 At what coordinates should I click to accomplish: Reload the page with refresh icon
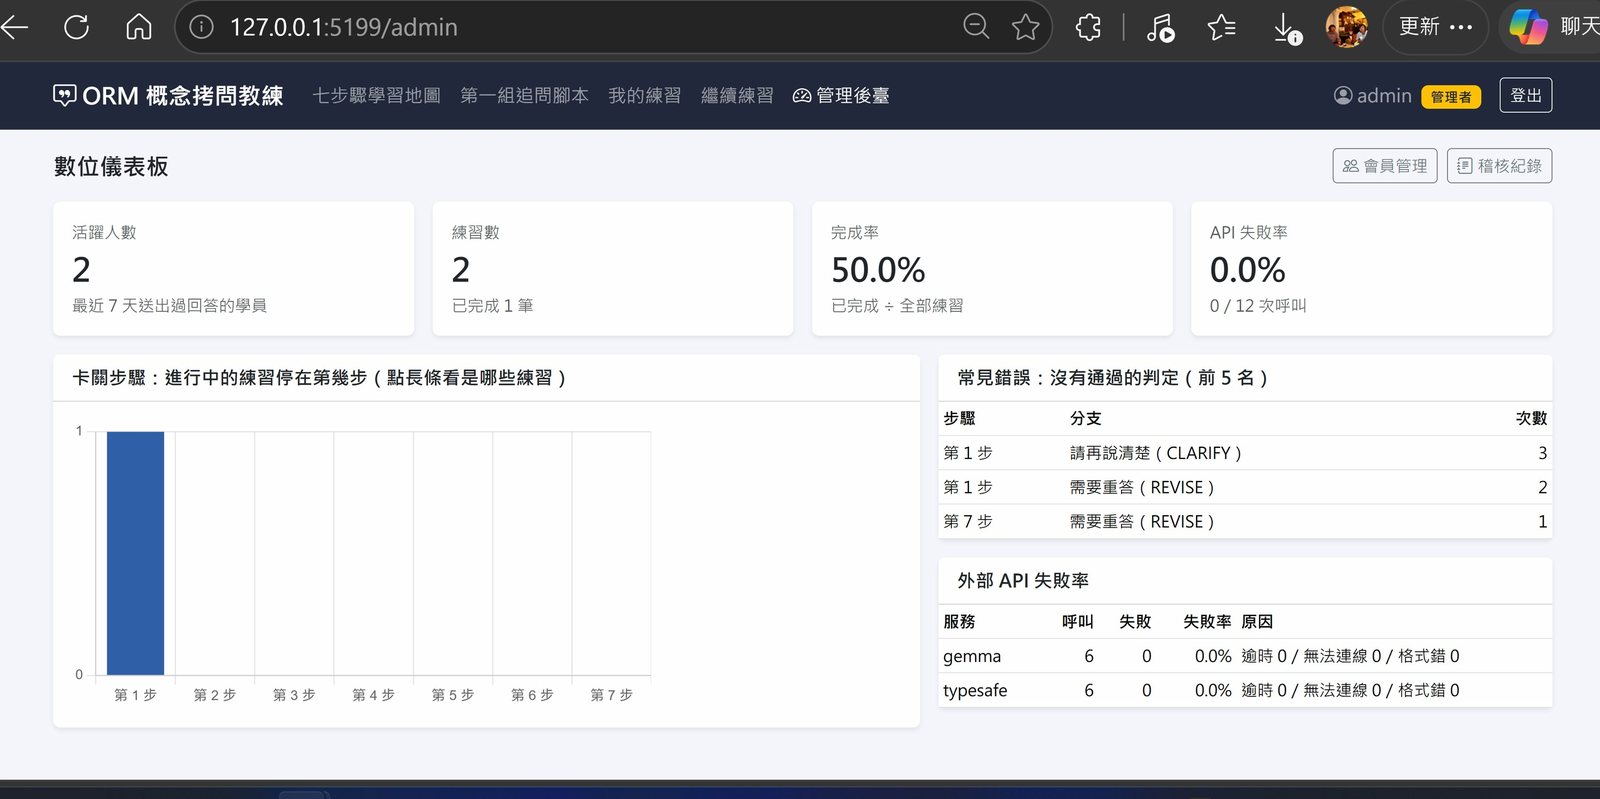click(x=77, y=27)
